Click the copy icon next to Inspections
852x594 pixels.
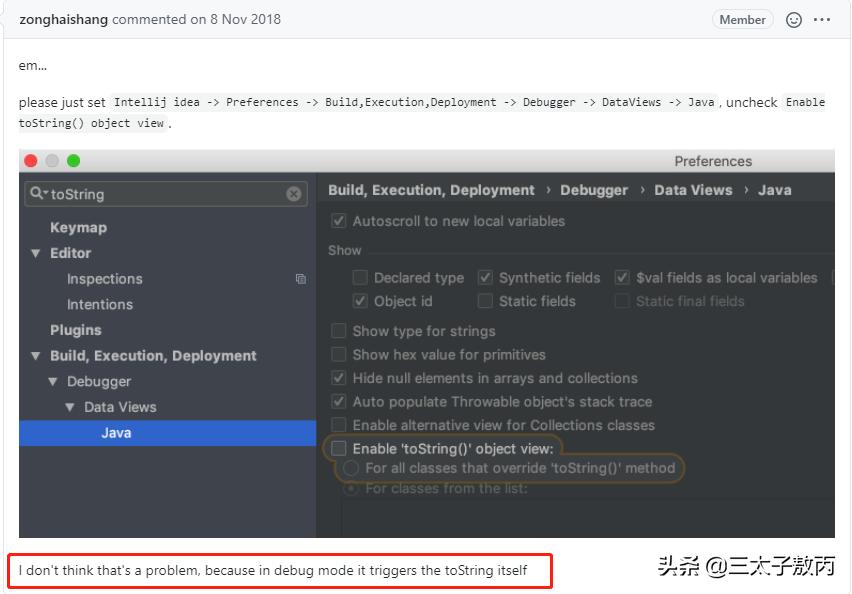300,279
